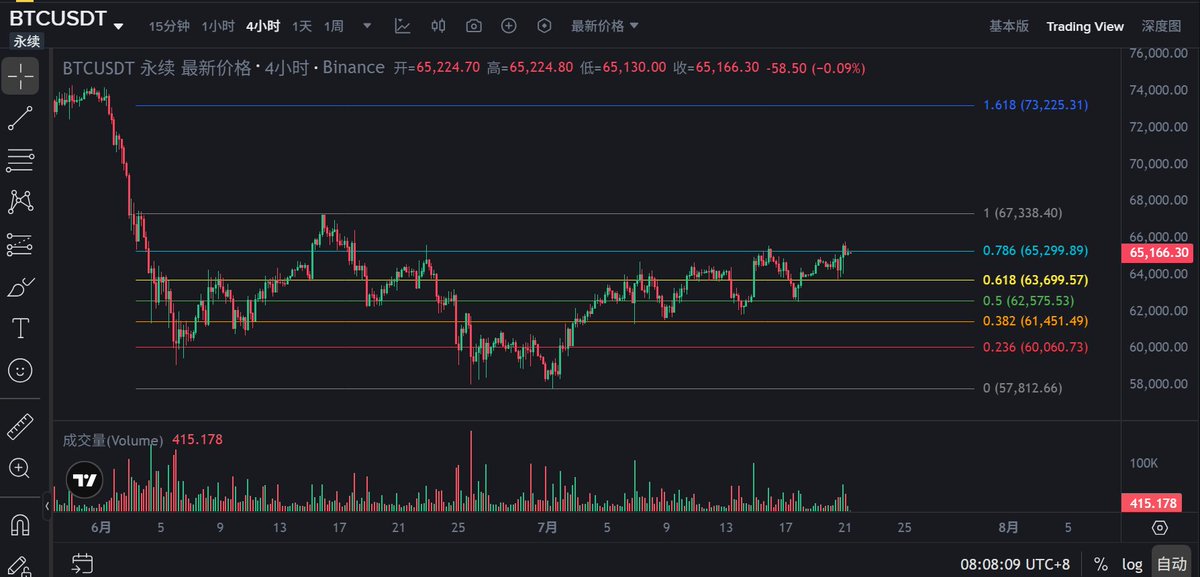Activate the zoom-in magnifier tool
This screenshot has height=577, width=1200.
tap(20, 467)
